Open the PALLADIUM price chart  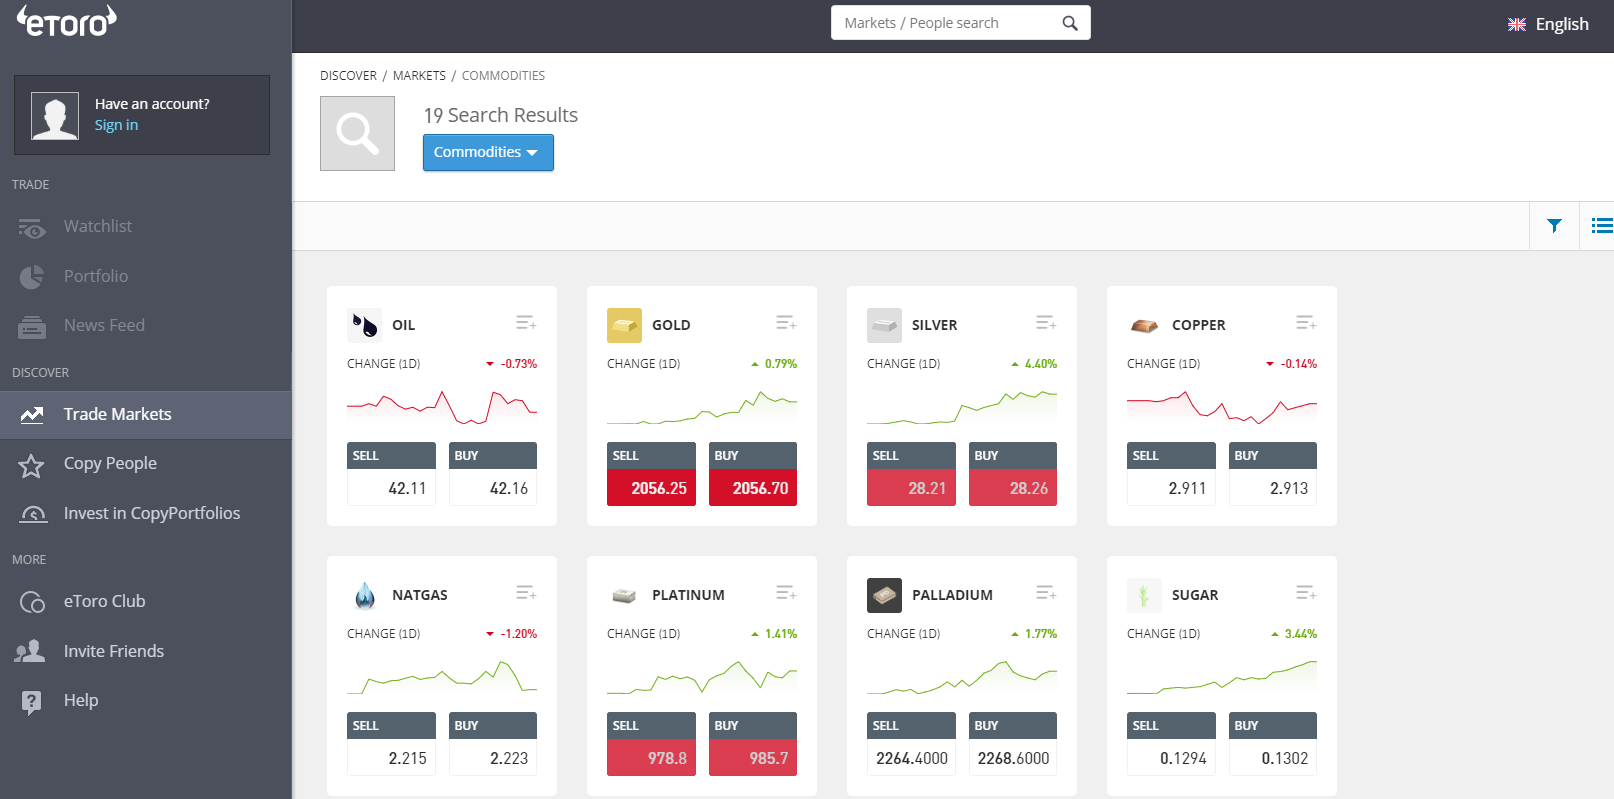(x=962, y=677)
